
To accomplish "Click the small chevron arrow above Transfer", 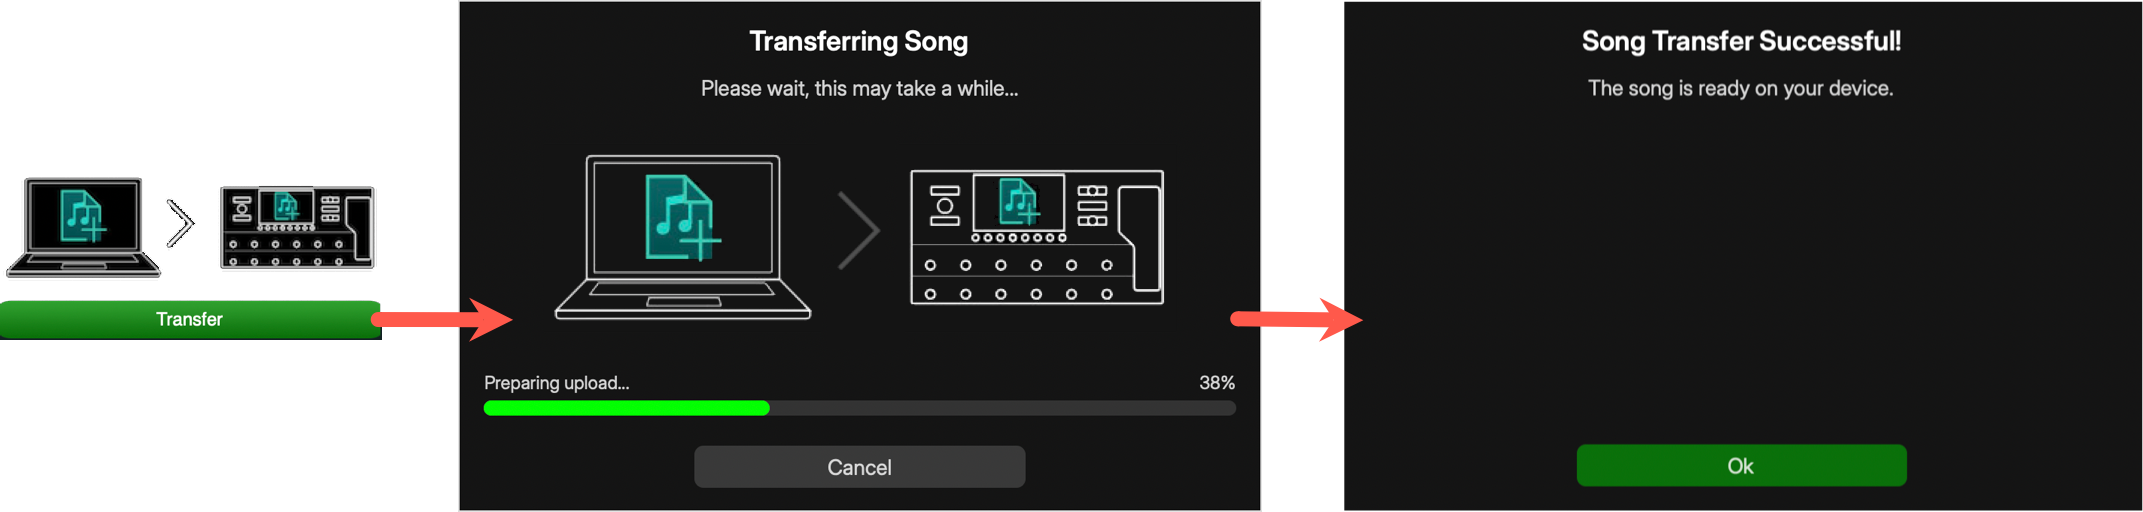I will [179, 224].
